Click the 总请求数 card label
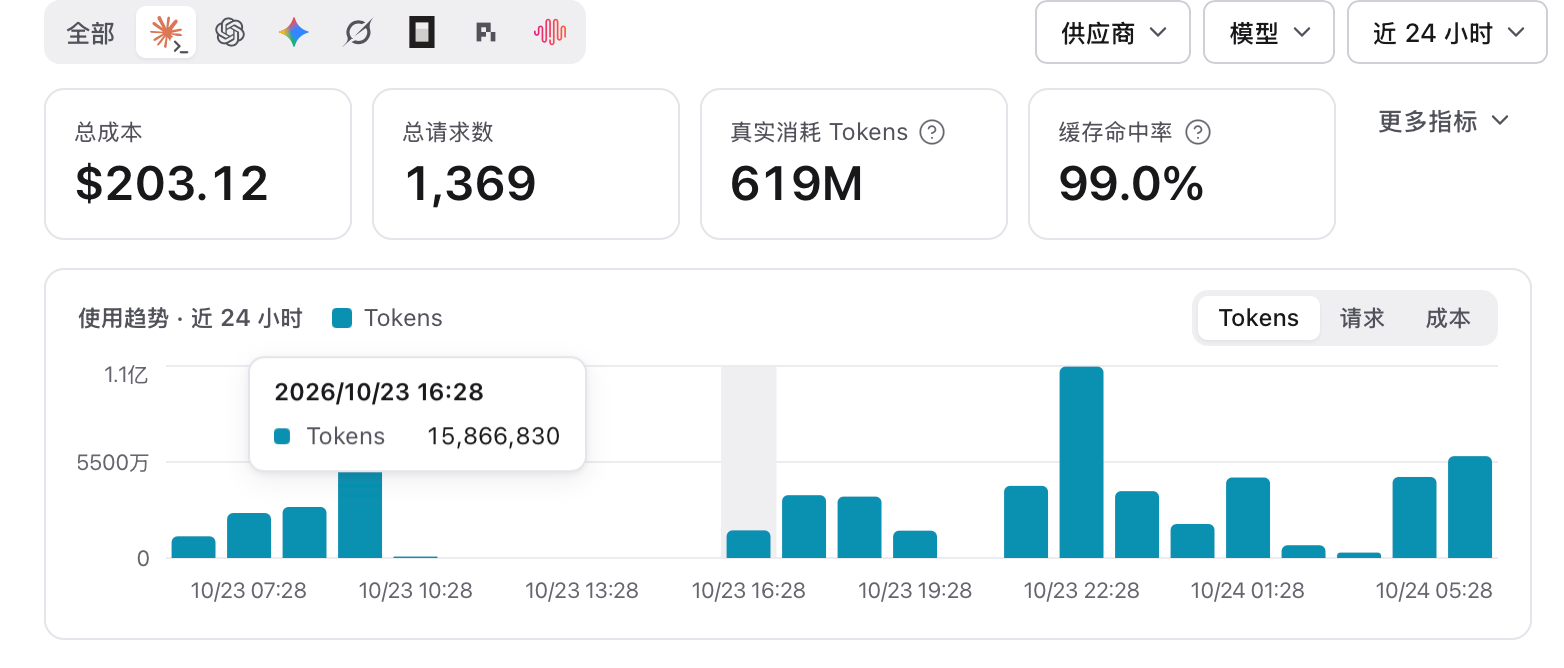This screenshot has width=1564, height=668. click(448, 132)
